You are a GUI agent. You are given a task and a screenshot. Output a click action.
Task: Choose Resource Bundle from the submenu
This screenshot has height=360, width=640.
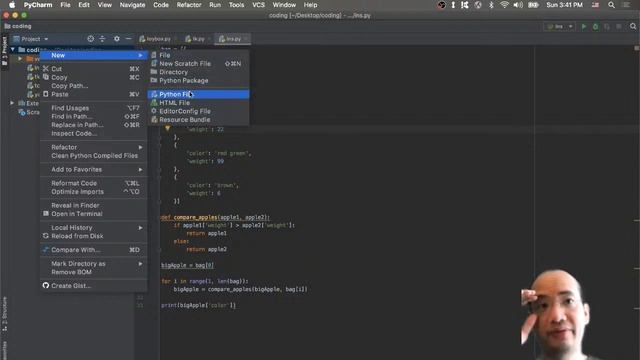tap(198, 120)
